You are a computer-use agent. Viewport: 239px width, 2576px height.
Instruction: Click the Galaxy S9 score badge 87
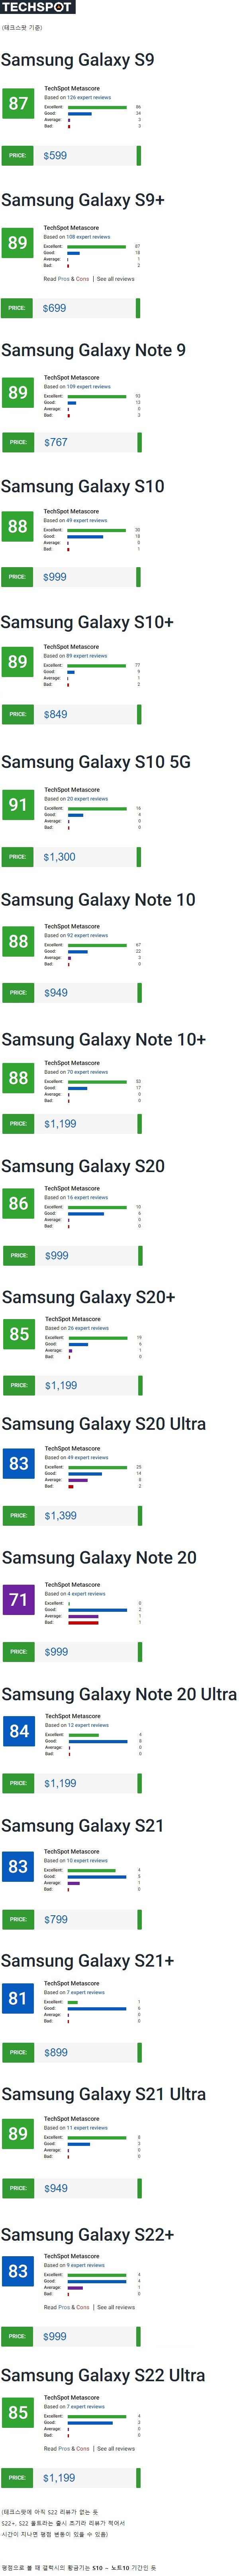coord(18,103)
